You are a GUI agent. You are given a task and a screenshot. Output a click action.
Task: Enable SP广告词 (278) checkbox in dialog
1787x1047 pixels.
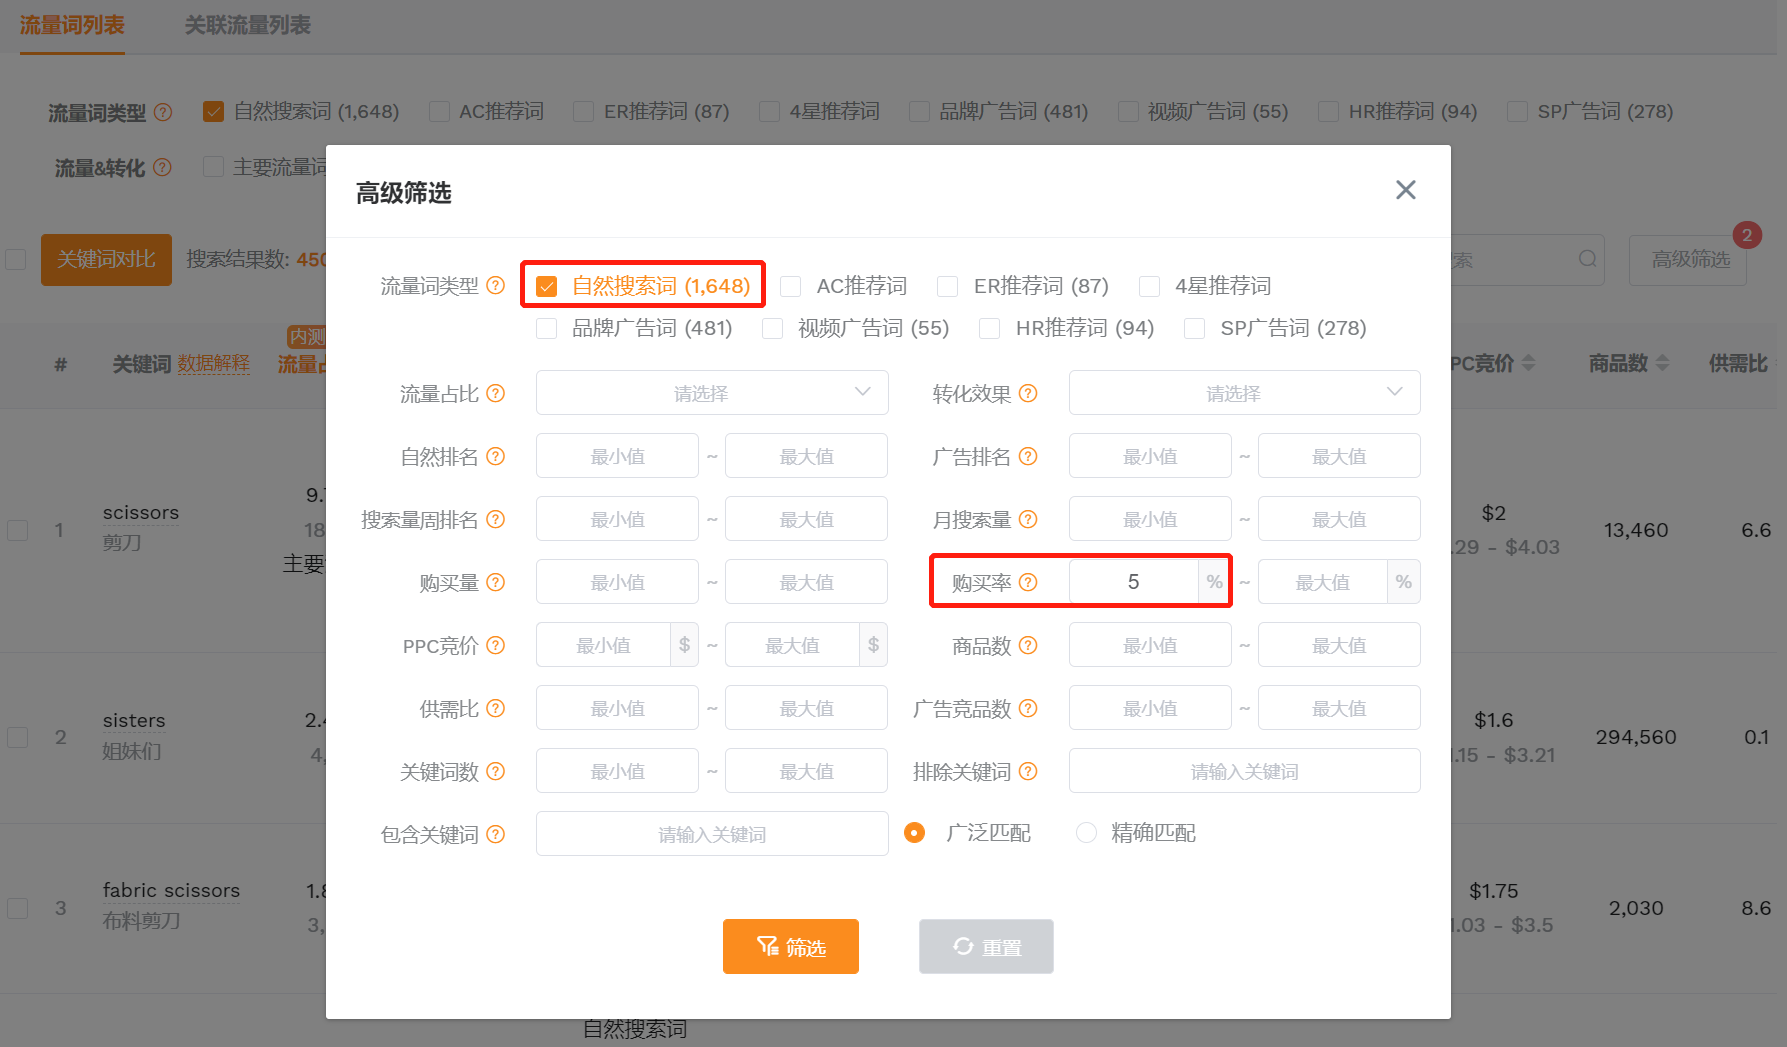point(1194,329)
